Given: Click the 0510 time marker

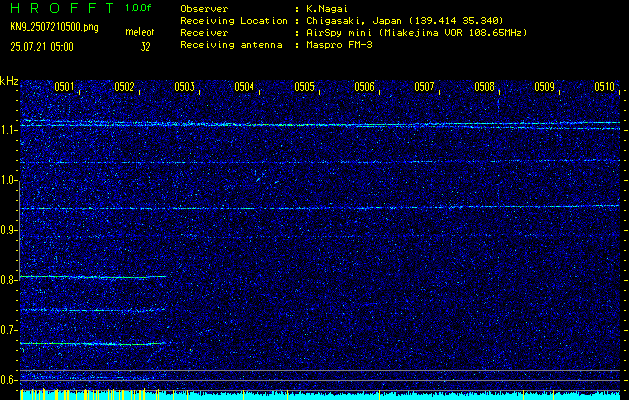Looking at the screenshot, I should click(605, 87).
